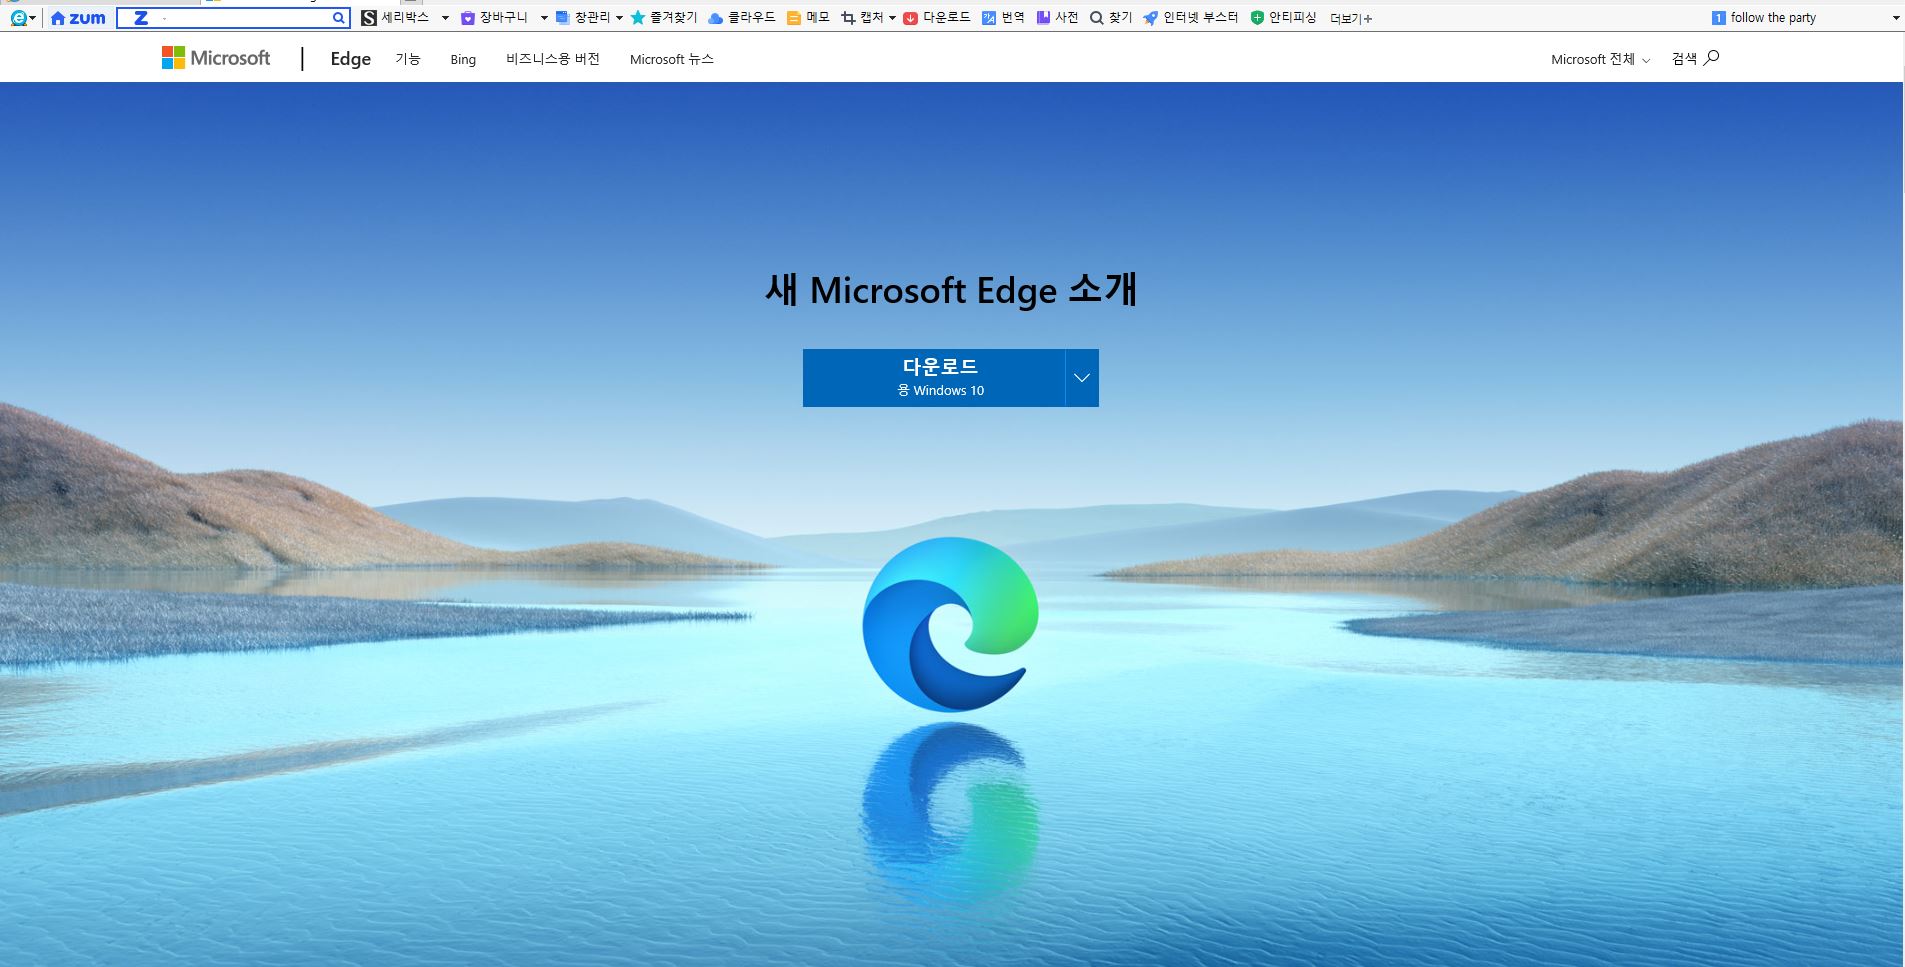Open 즐겨찾기 favorites star
Image resolution: width=1905 pixels, height=967 pixels.
pyautogui.click(x=664, y=18)
